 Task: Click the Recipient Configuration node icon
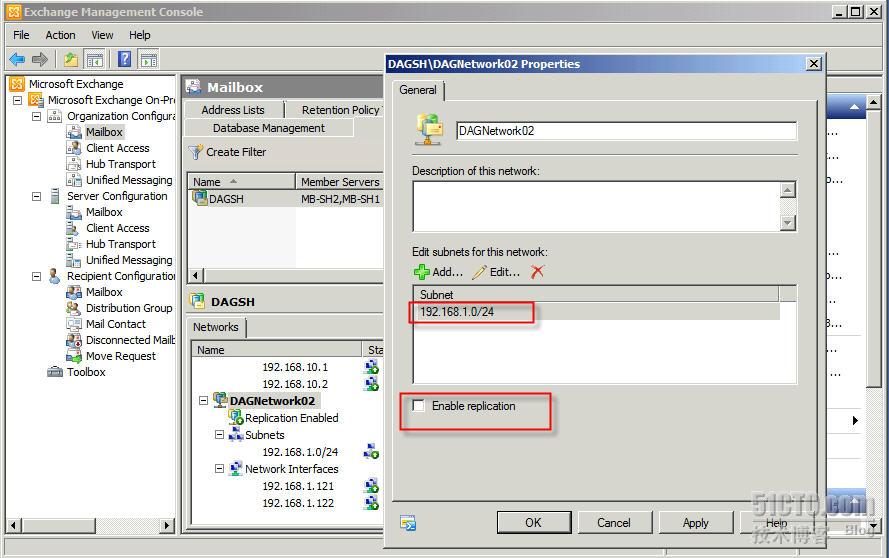click(54, 276)
